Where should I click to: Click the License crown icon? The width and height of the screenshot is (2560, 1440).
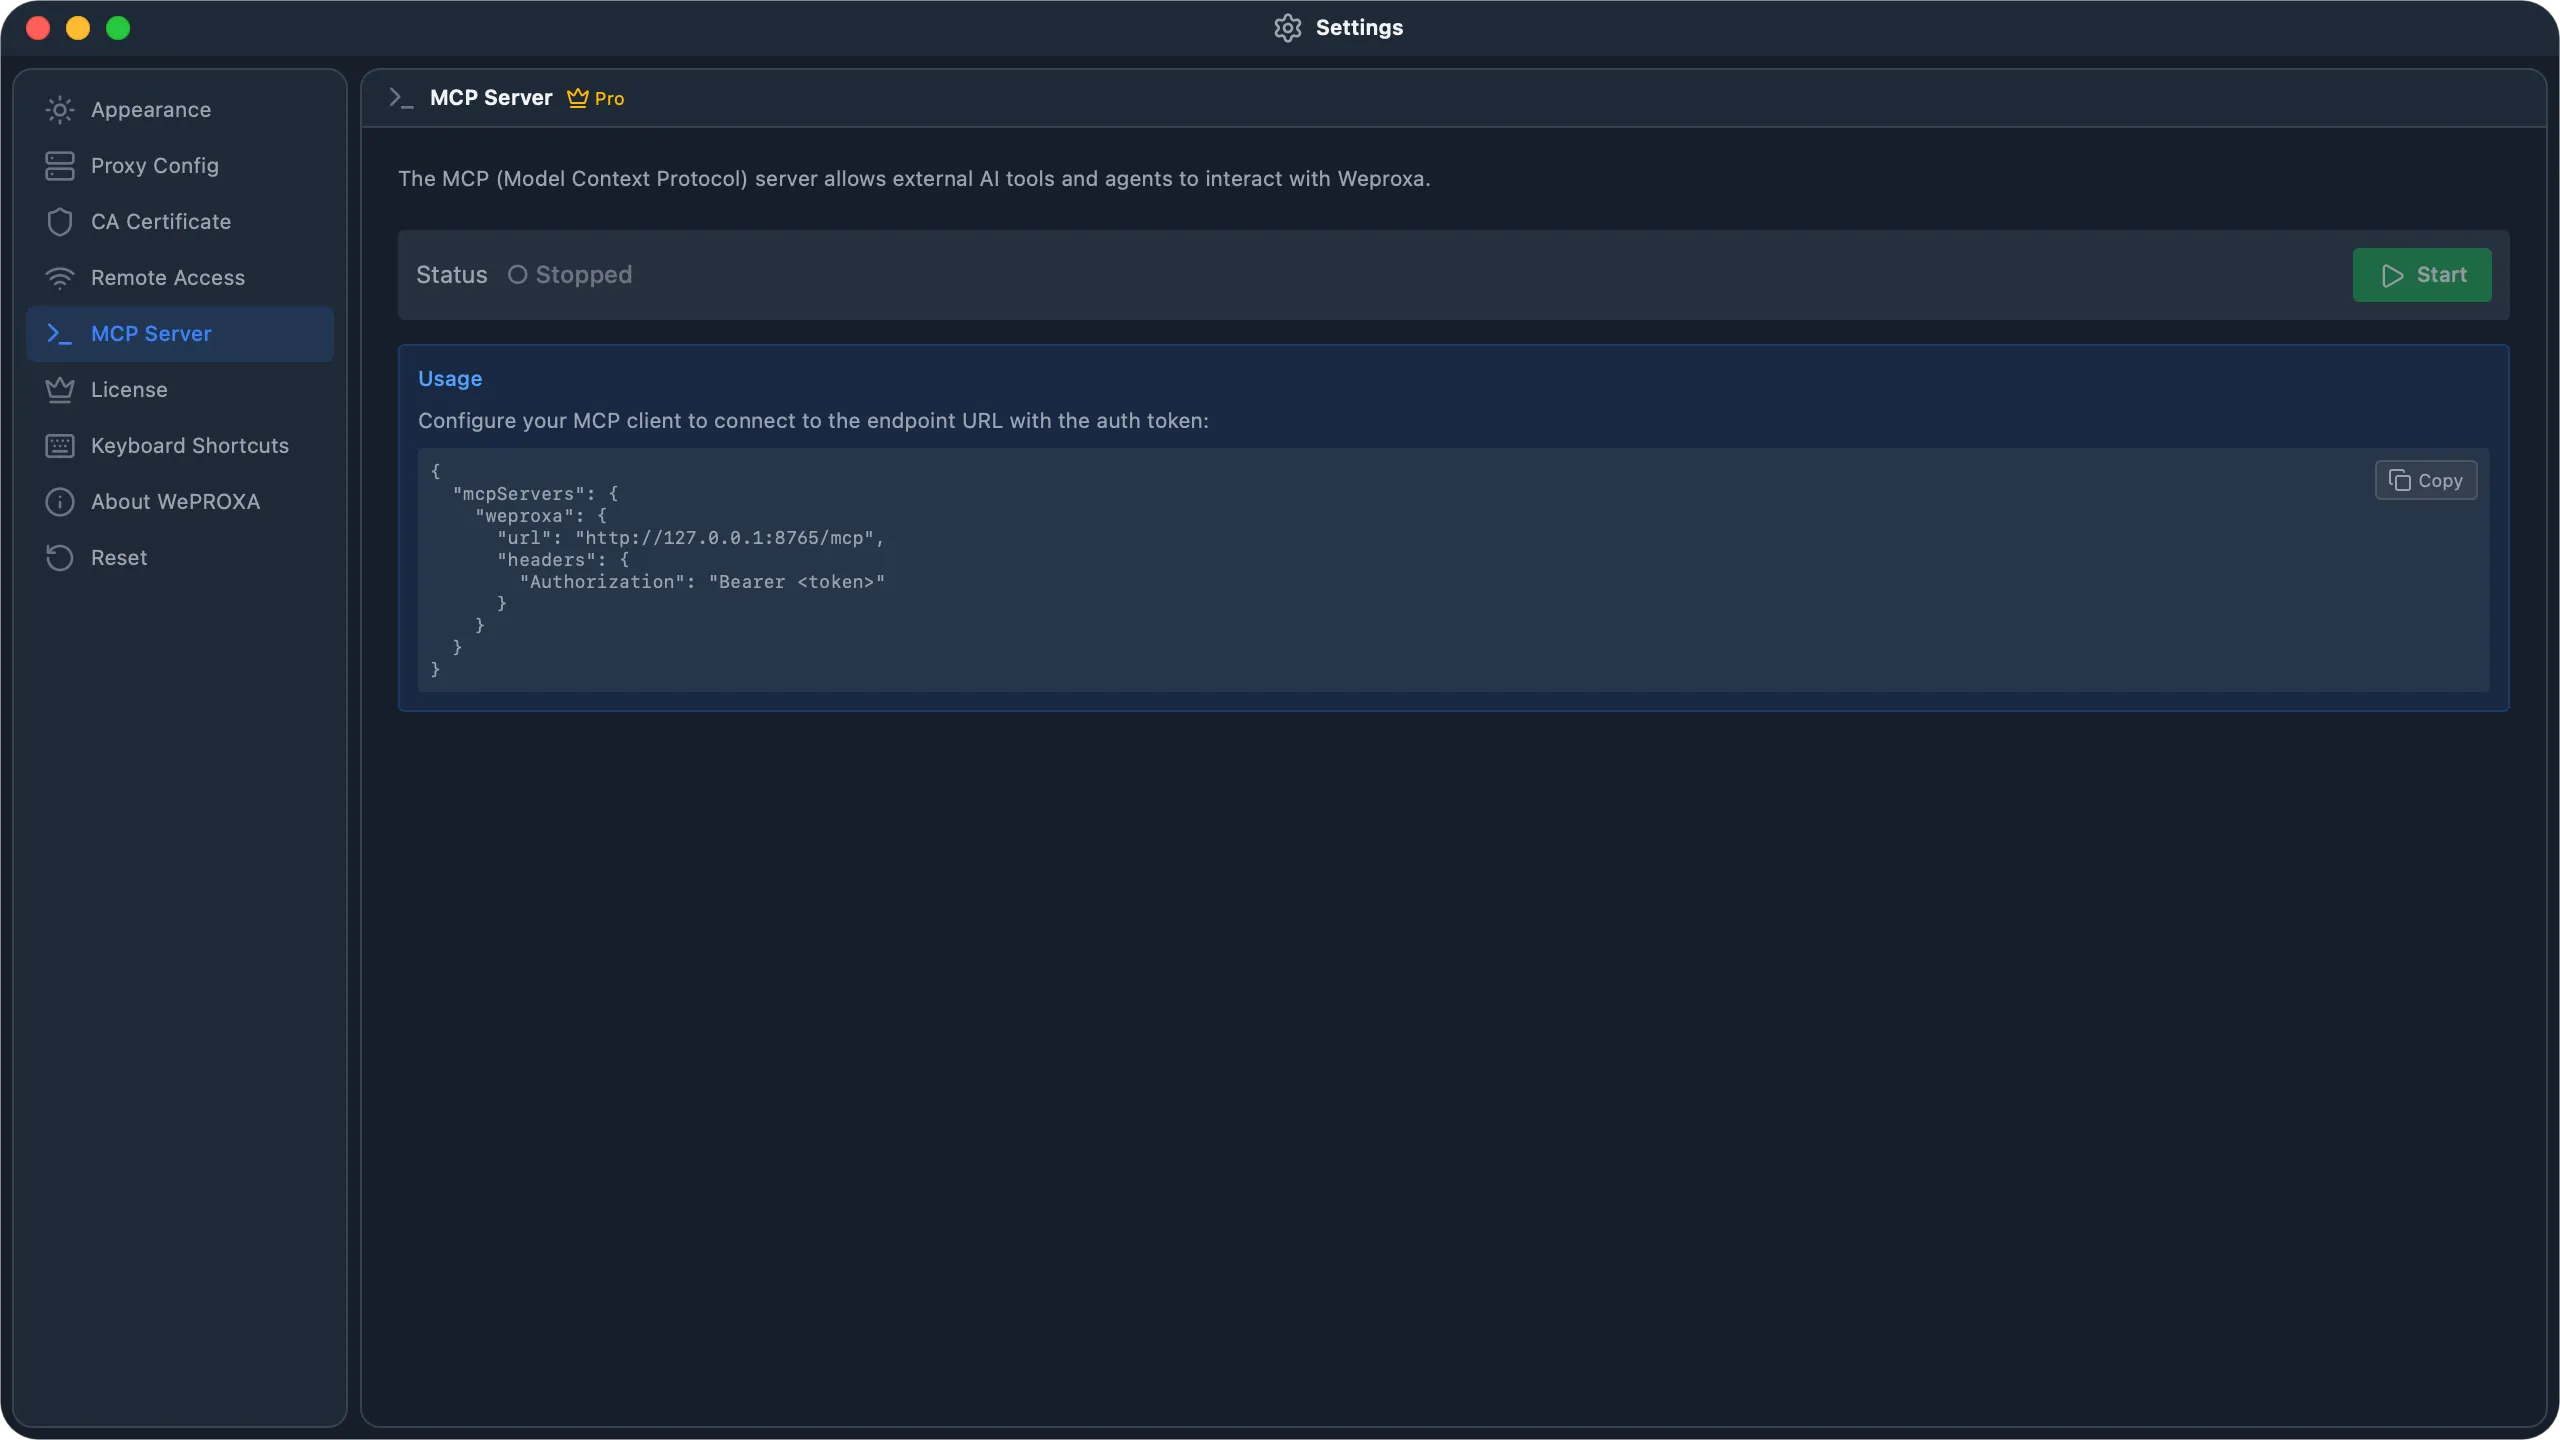click(60, 390)
